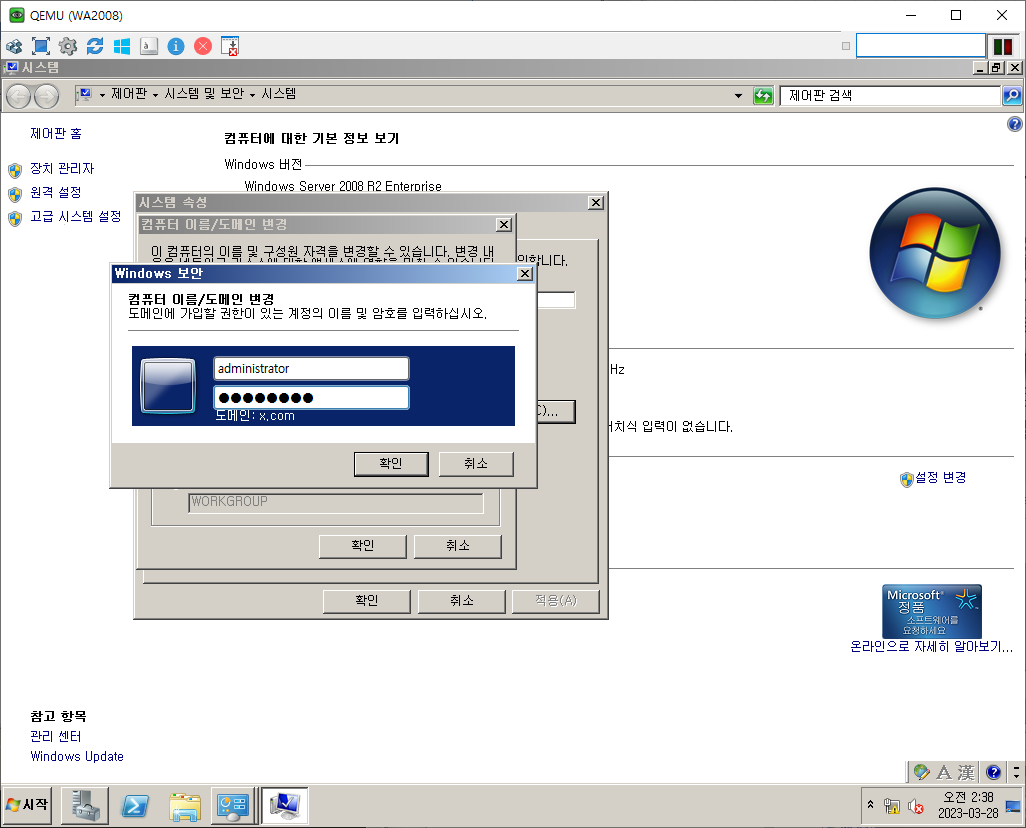The width and height of the screenshot is (1026, 828).
Task: Click 확인 in System Properties dialog
Action: pyautogui.click(x=366, y=601)
